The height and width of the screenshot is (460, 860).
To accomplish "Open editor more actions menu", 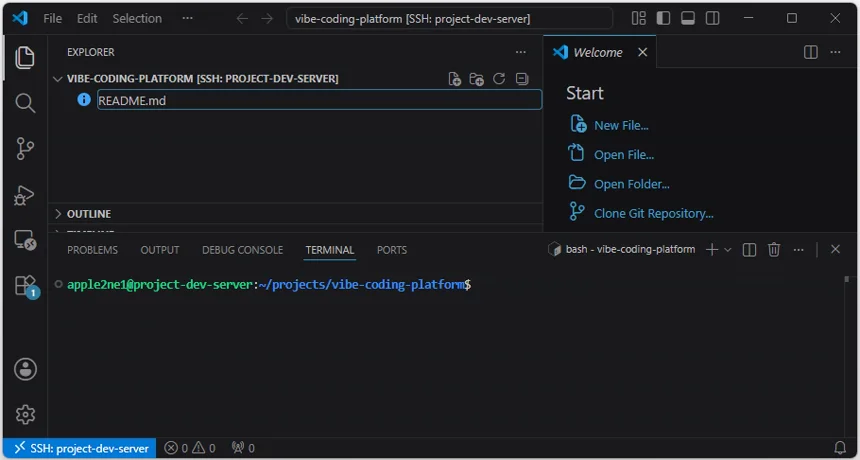I will point(835,52).
